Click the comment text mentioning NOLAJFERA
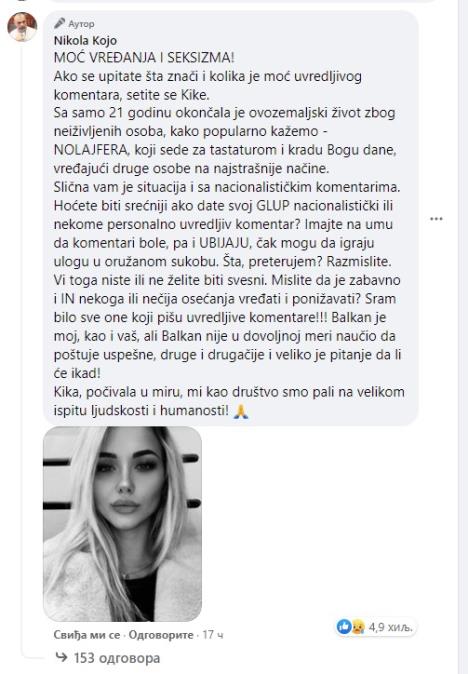The width and height of the screenshot is (468, 674). (225, 150)
